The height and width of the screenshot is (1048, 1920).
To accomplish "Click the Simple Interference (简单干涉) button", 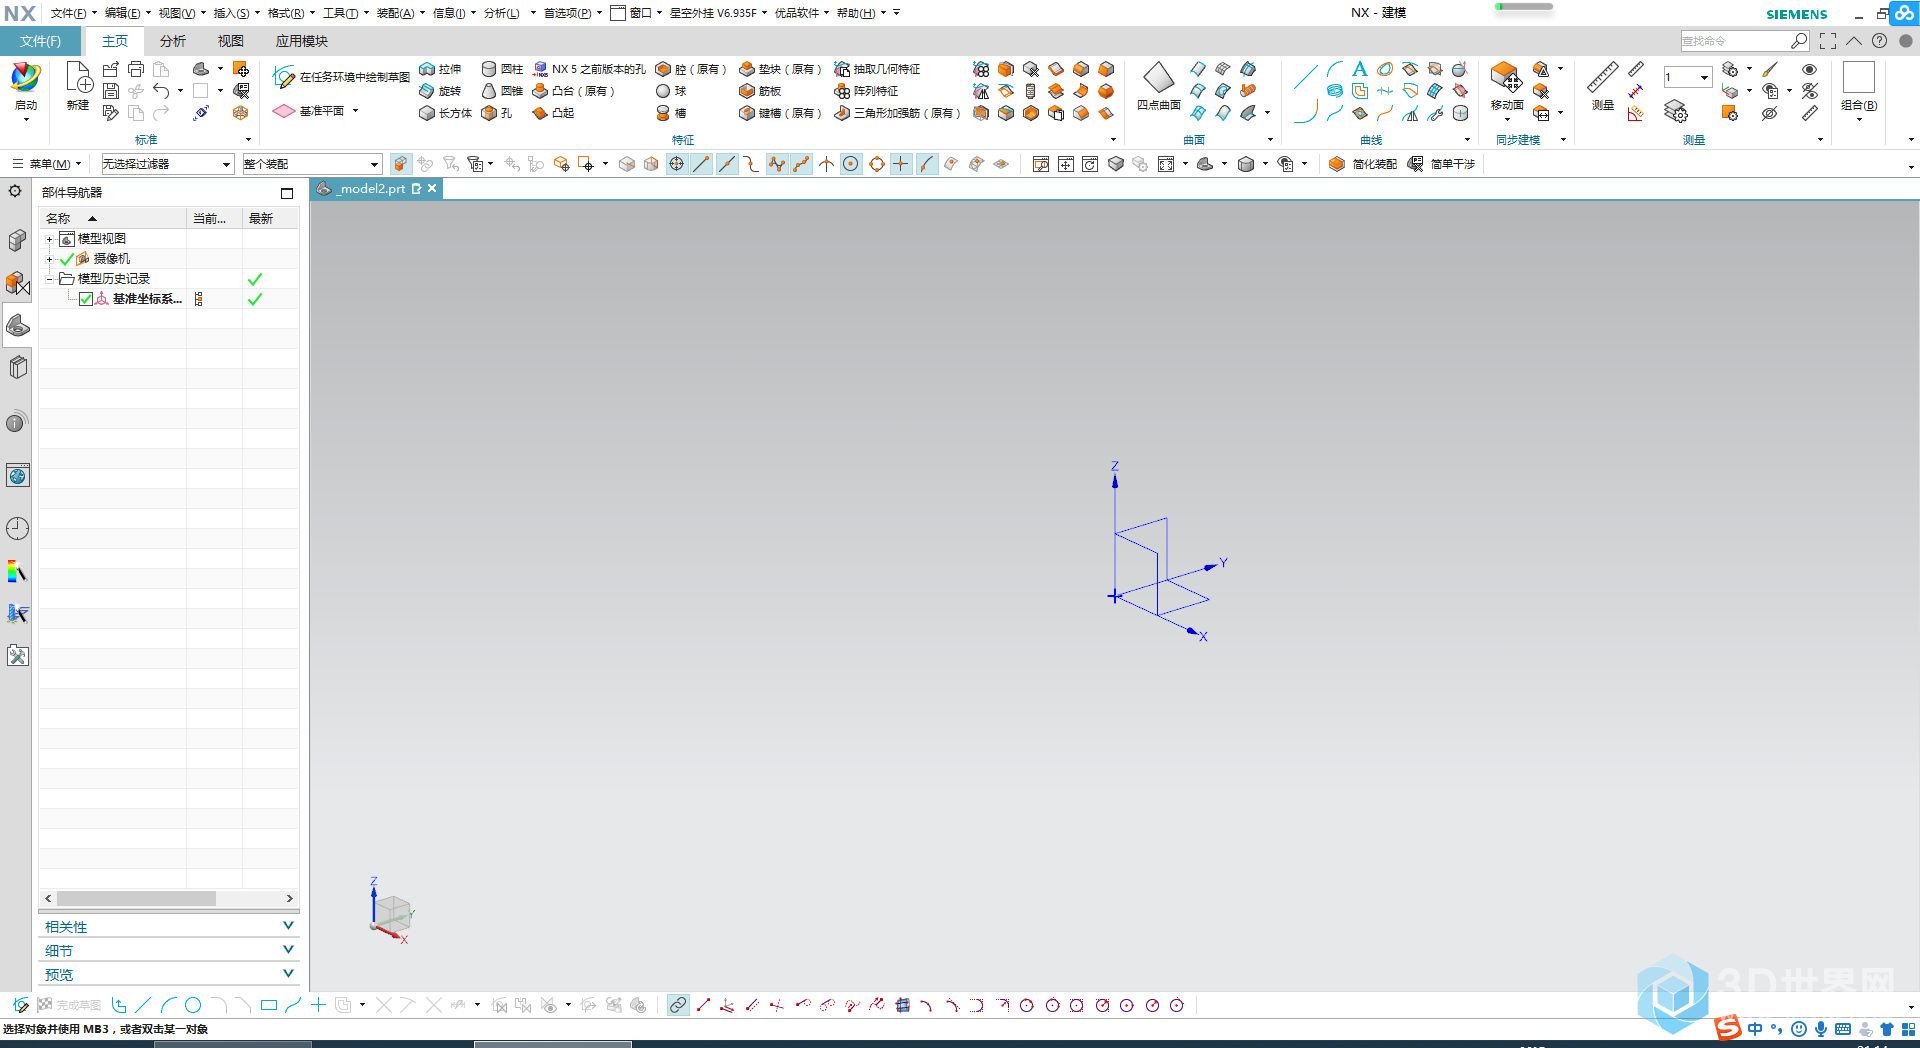I will [x=1441, y=164].
